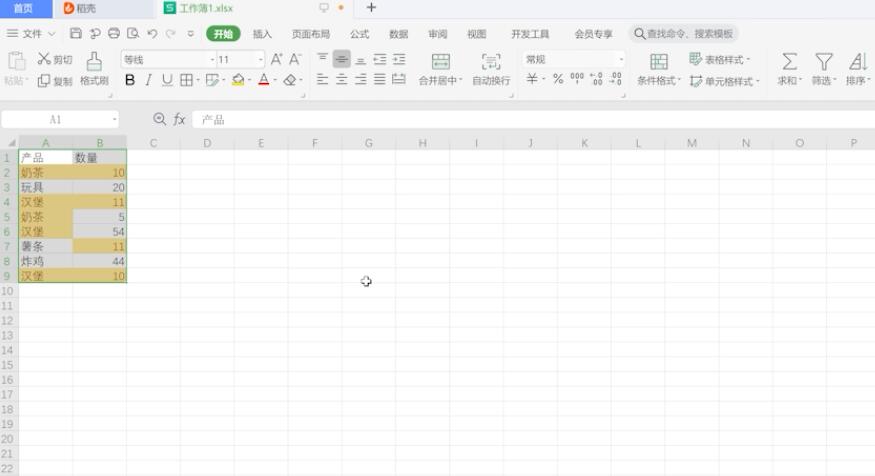Click the eraser clear-format icon
The width and height of the screenshot is (875, 476).
(x=290, y=80)
